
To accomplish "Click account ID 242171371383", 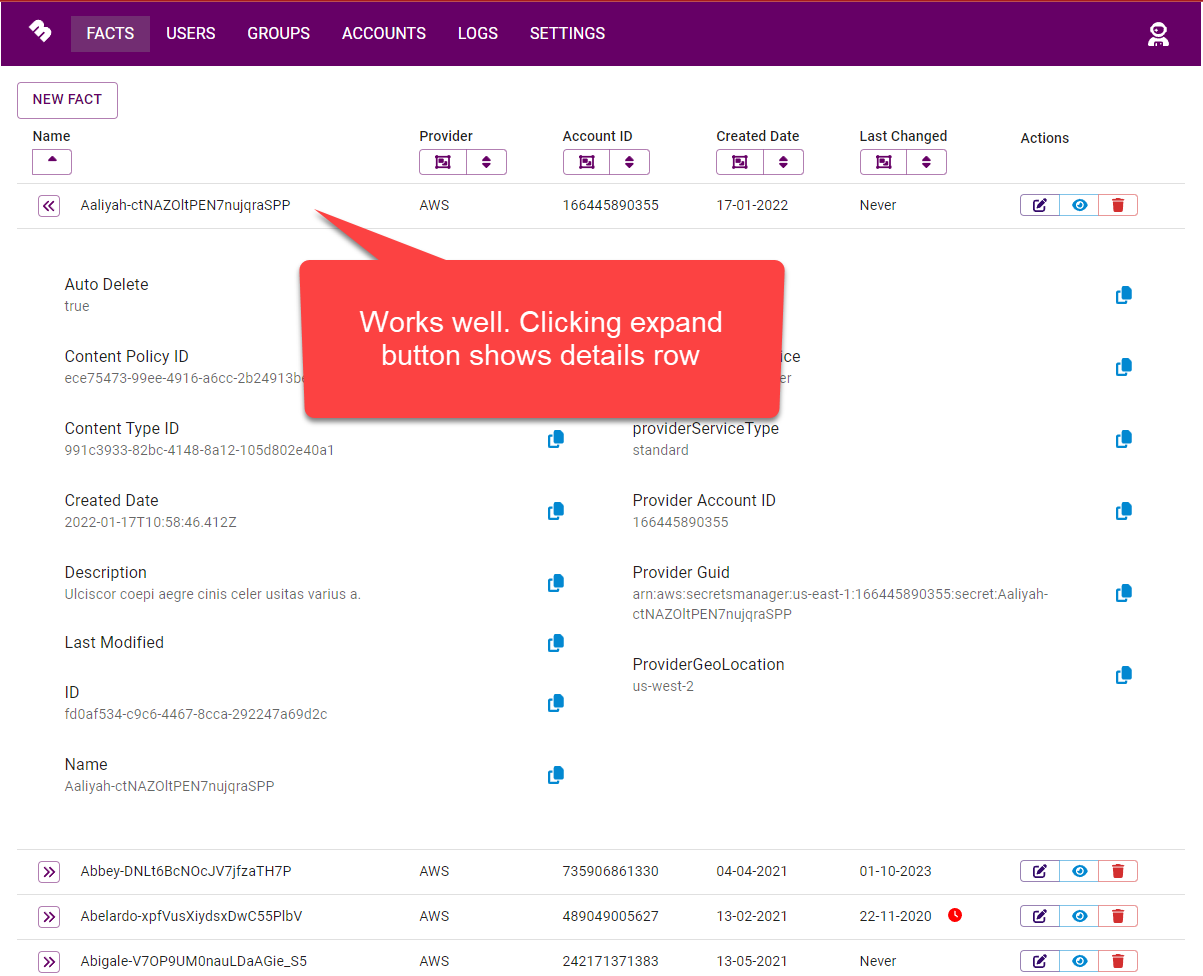I will (x=611, y=961).
